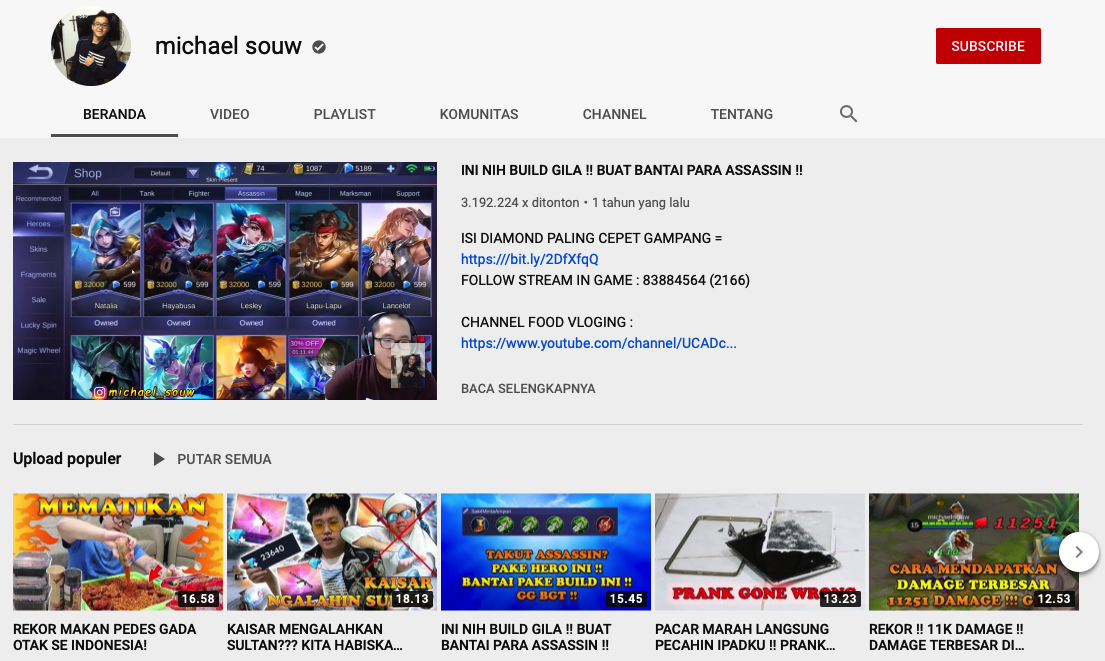Play the featured Mobile Legends Shop video thumbnail

tap(225, 281)
